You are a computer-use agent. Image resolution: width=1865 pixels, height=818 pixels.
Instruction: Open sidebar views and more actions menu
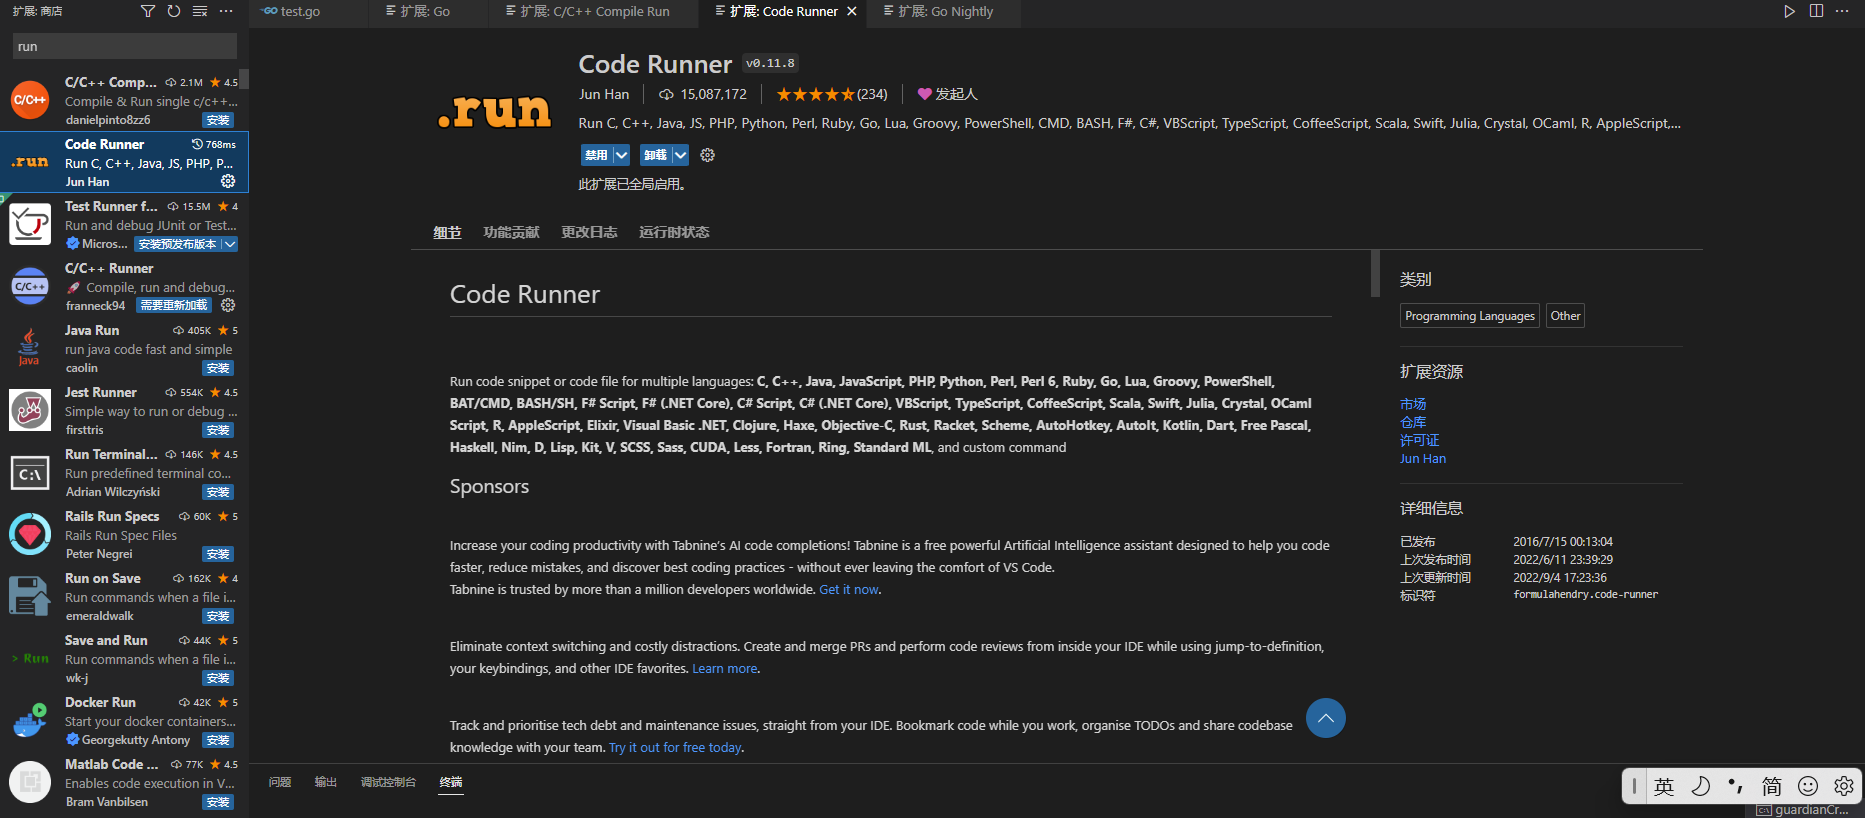pyautogui.click(x=226, y=11)
